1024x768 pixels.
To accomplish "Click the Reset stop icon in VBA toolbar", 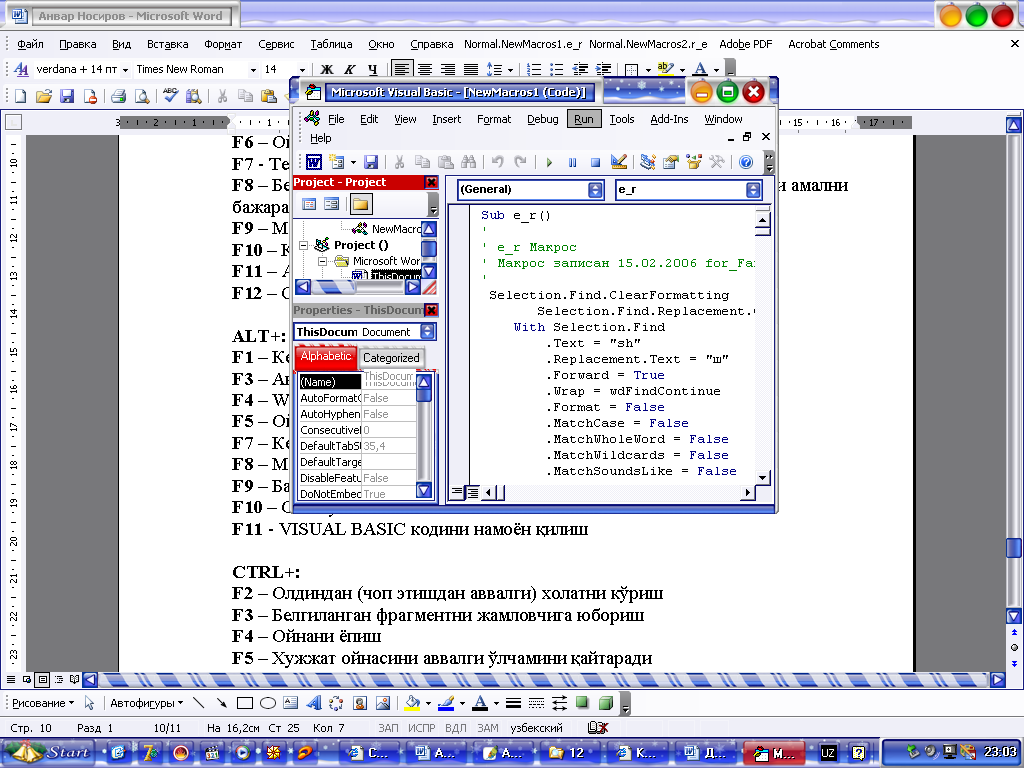I will [595, 162].
